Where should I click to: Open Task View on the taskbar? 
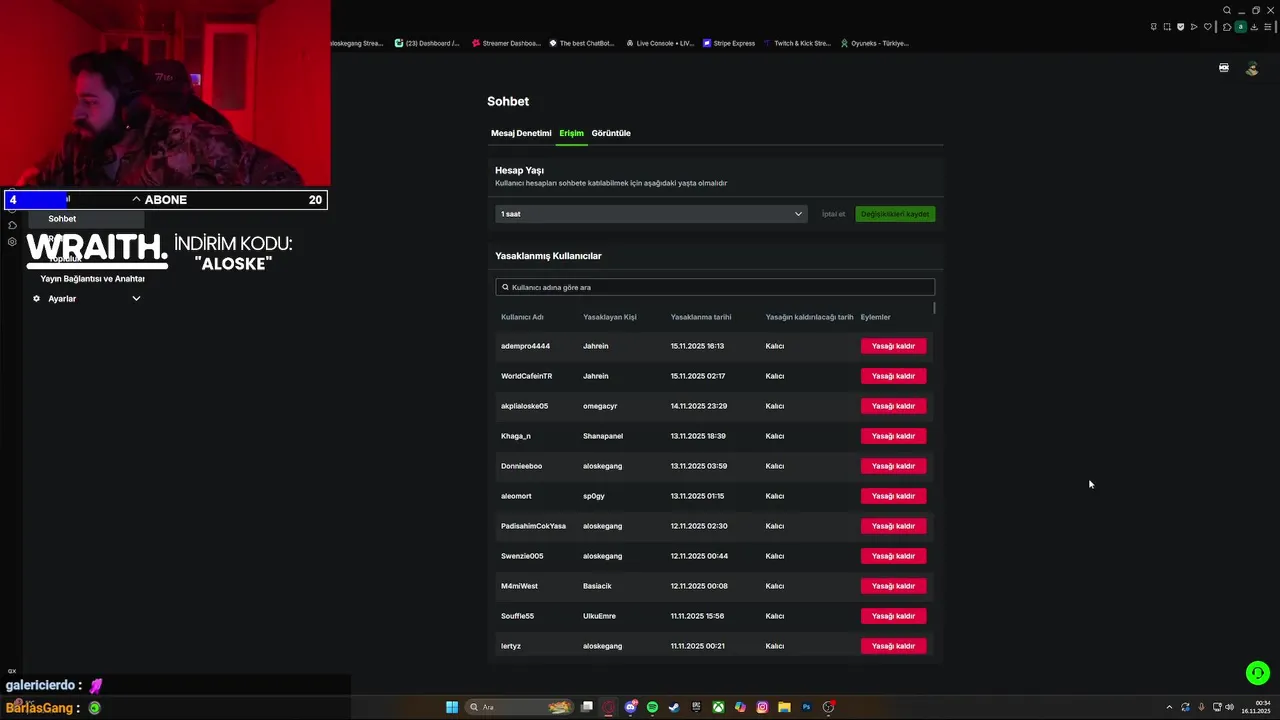[x=587, y=707]
